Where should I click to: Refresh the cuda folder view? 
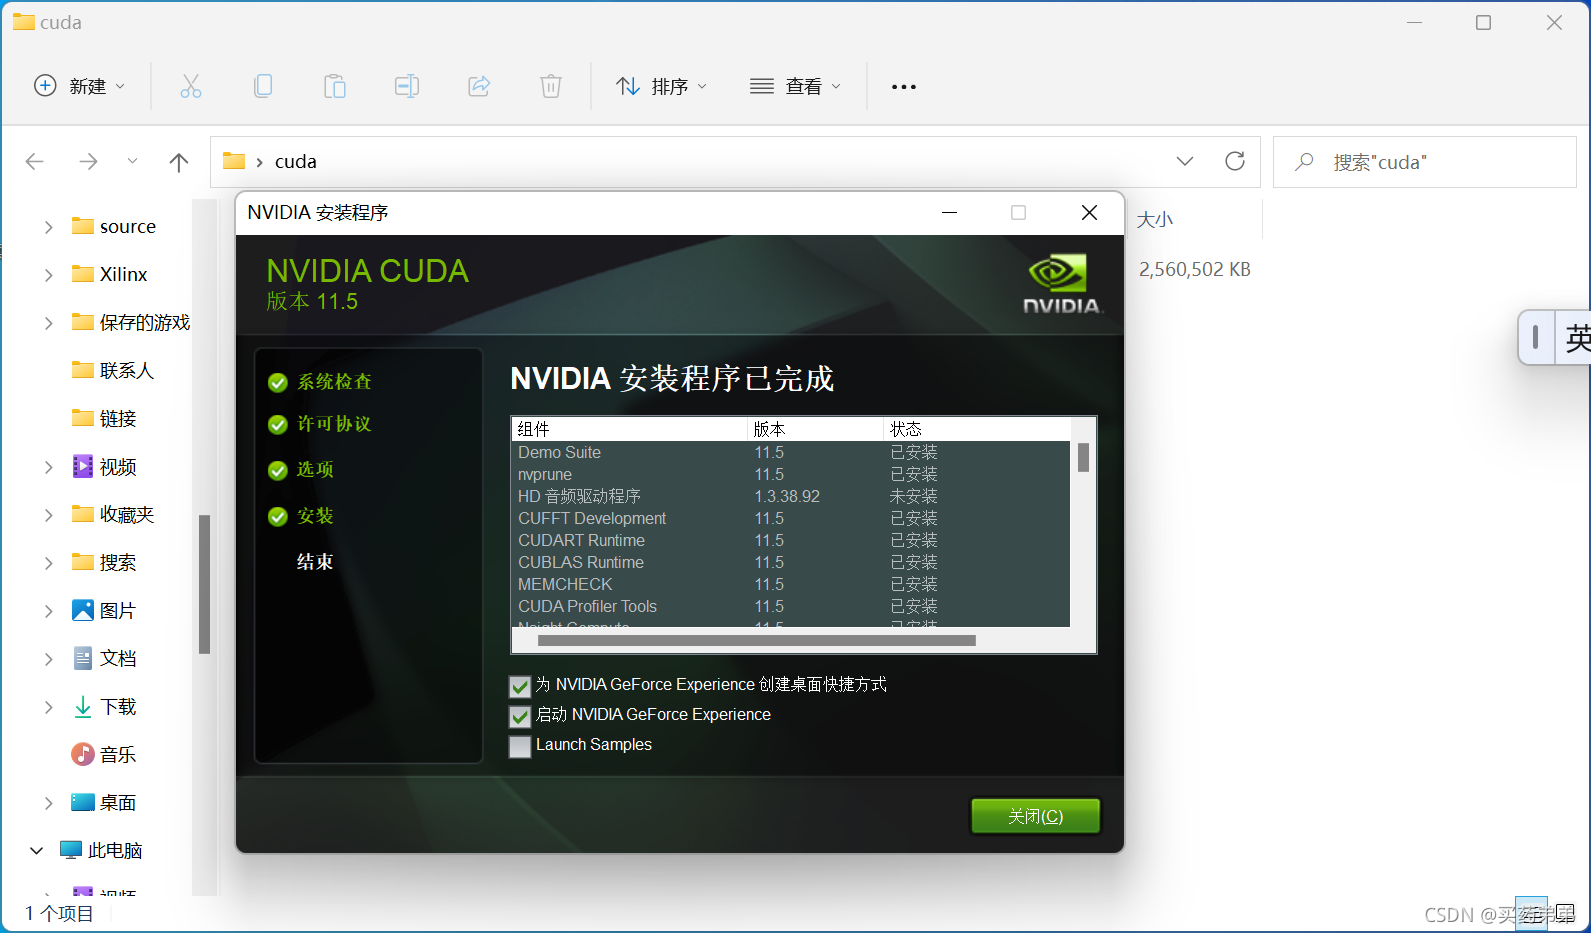point(1235,161)
